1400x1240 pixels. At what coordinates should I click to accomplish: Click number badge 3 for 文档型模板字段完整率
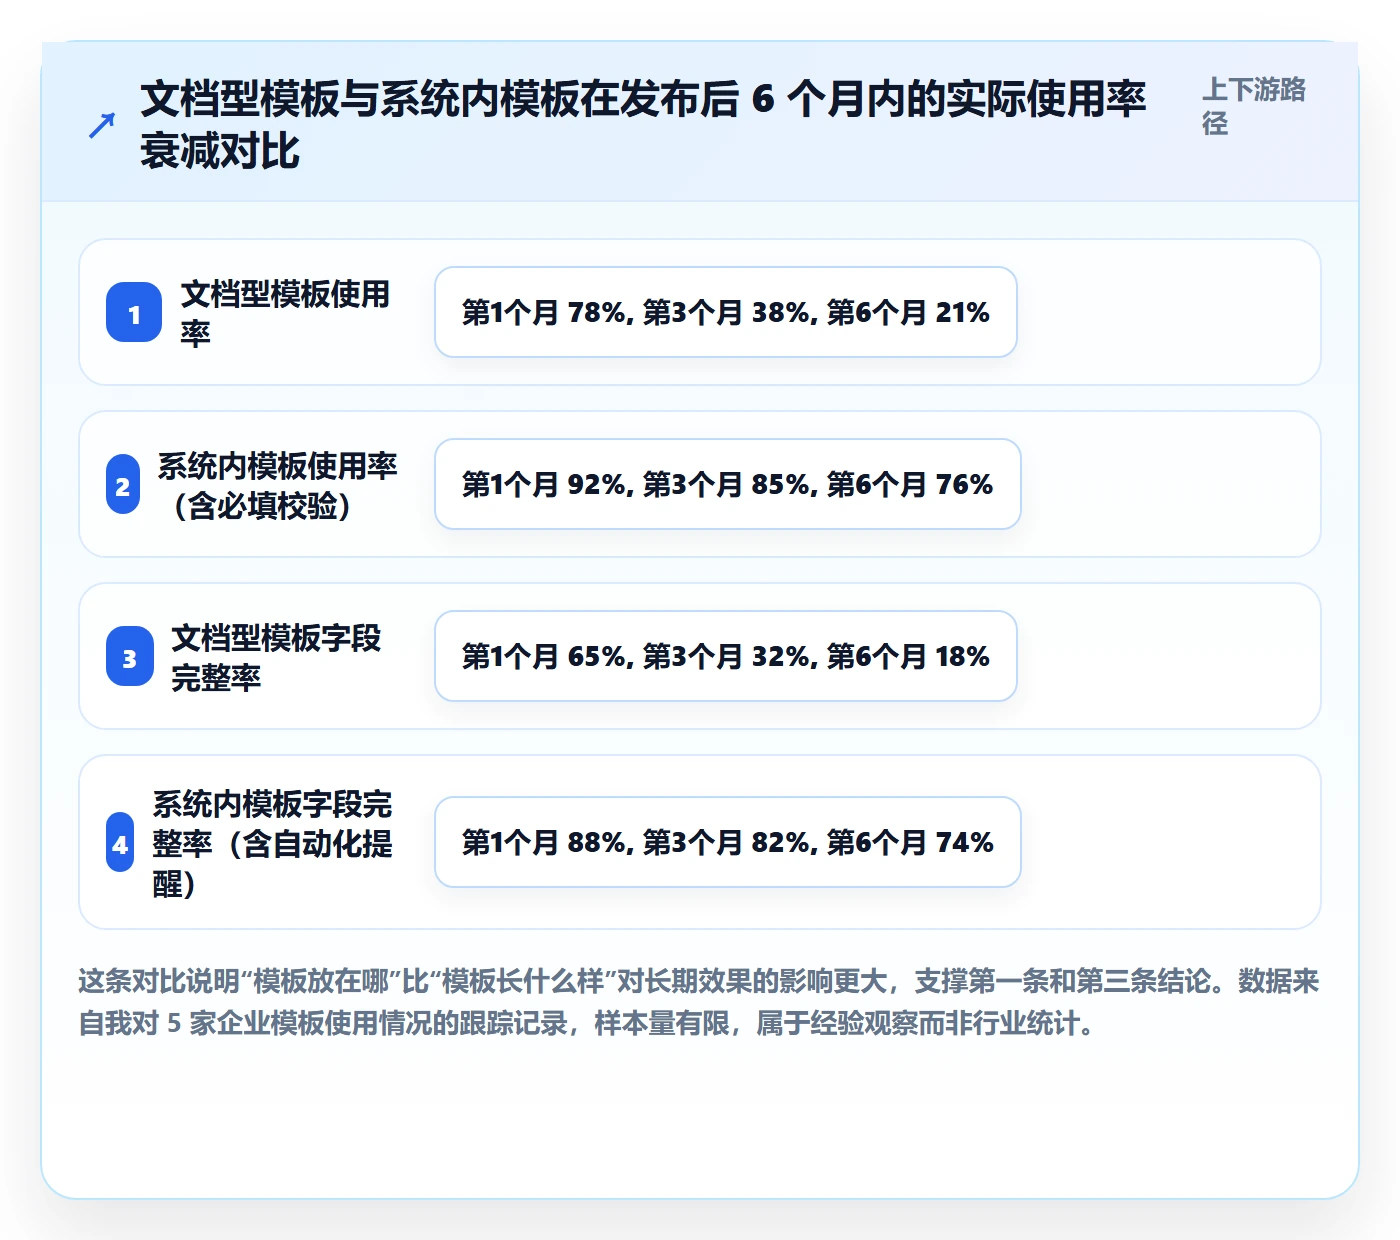pos(130,657)
